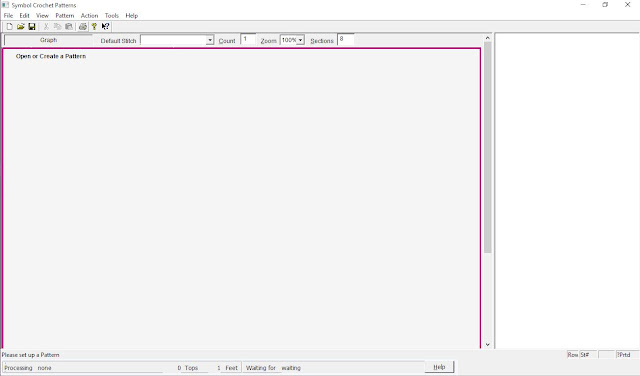This screenshot has height=376, width=640.
Task: Click the '?Prtd' status bar indicator
Action: click(624, 355)
